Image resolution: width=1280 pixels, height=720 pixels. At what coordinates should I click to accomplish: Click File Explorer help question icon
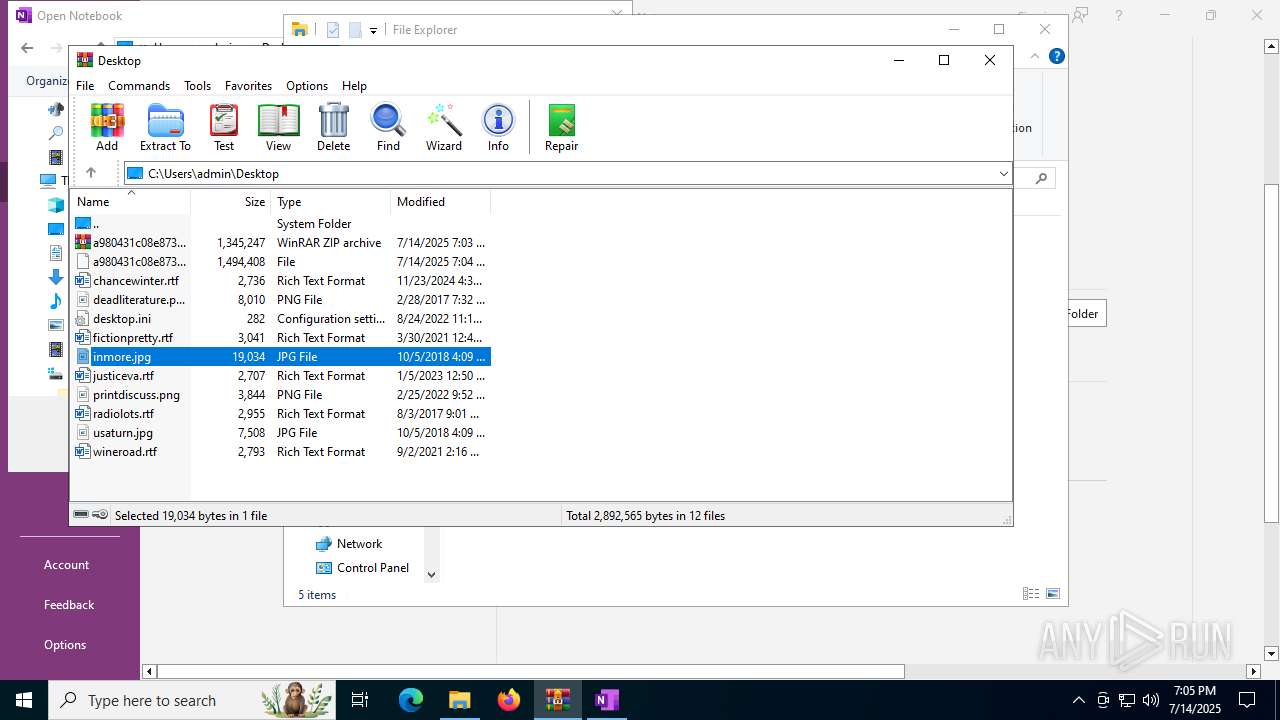1057,56
